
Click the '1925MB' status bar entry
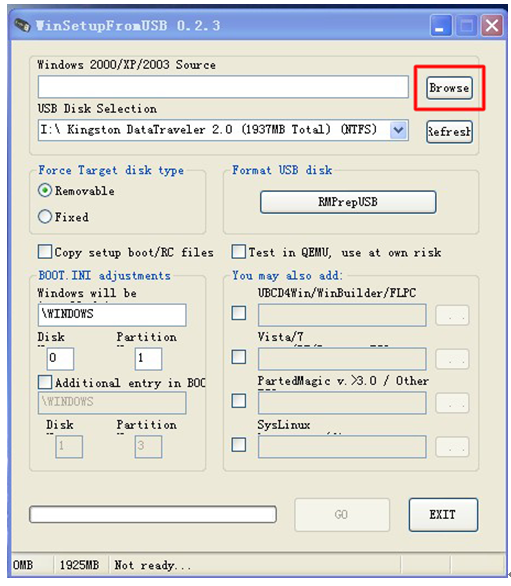[80, 565]
